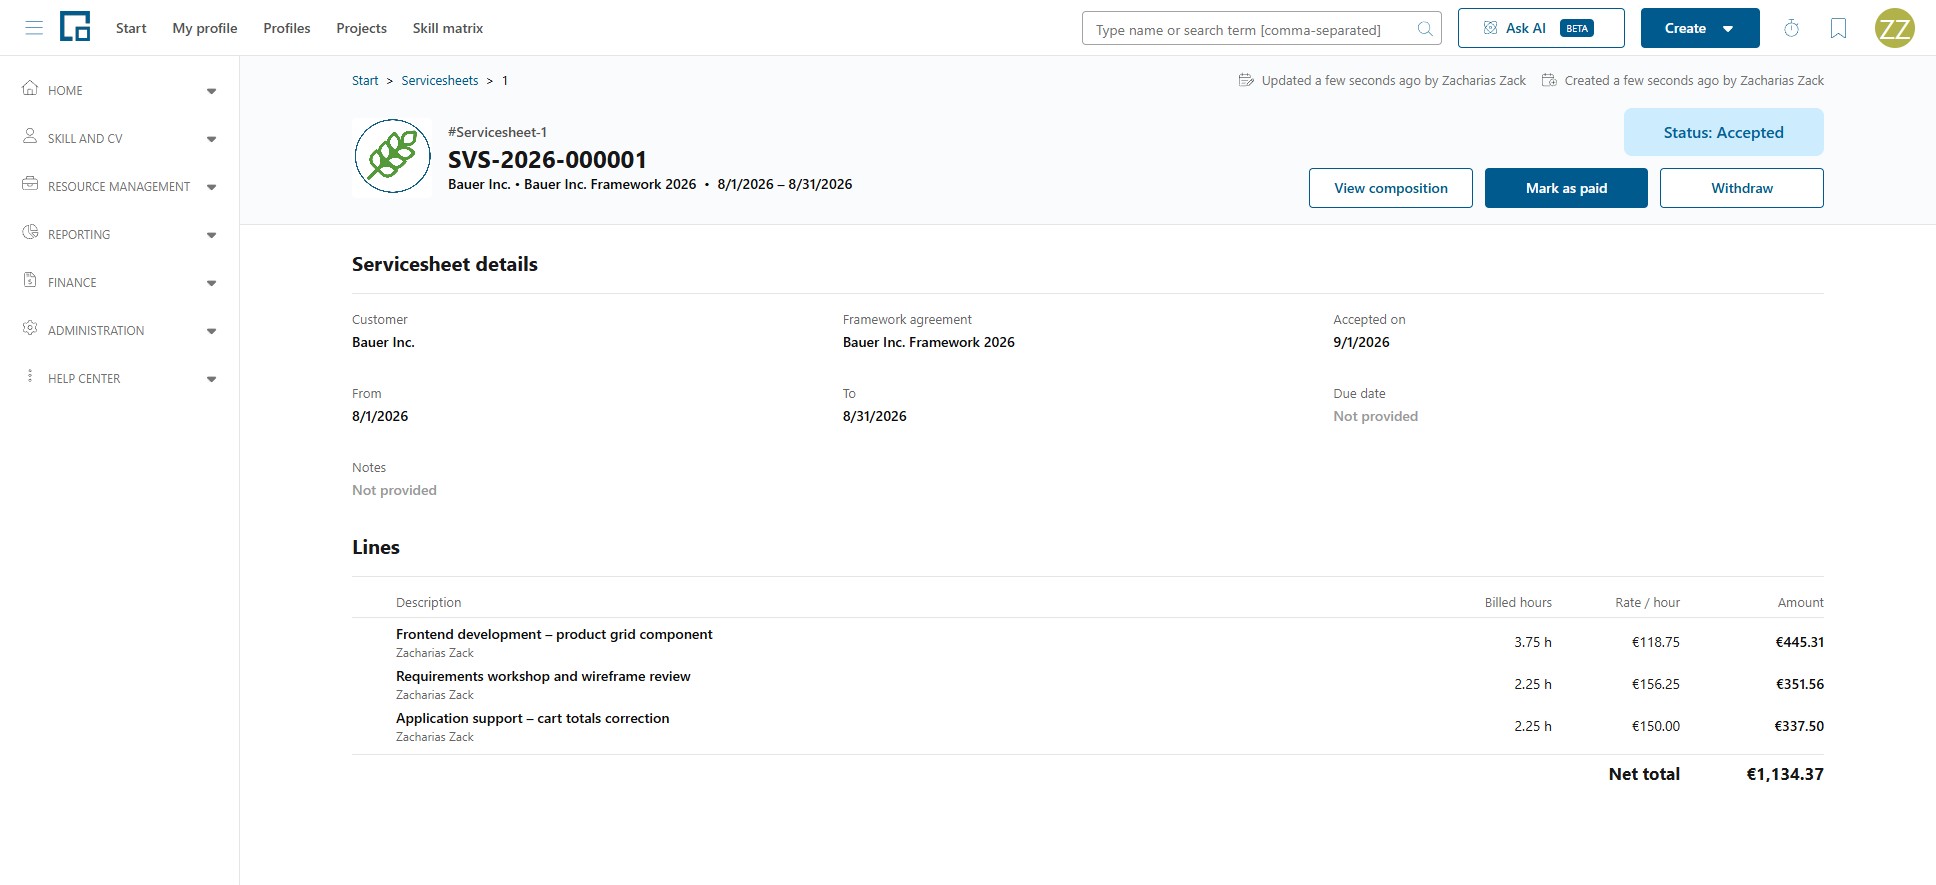This screenshot has height=885, width=1936.
Task: Expand the Skill and CV section
Action: tap(211, 139)
